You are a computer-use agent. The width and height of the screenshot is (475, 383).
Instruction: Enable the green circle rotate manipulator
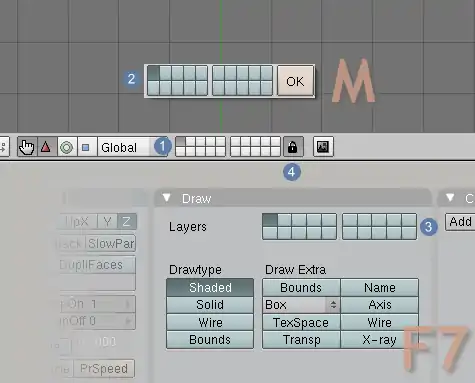coord(67,147)
